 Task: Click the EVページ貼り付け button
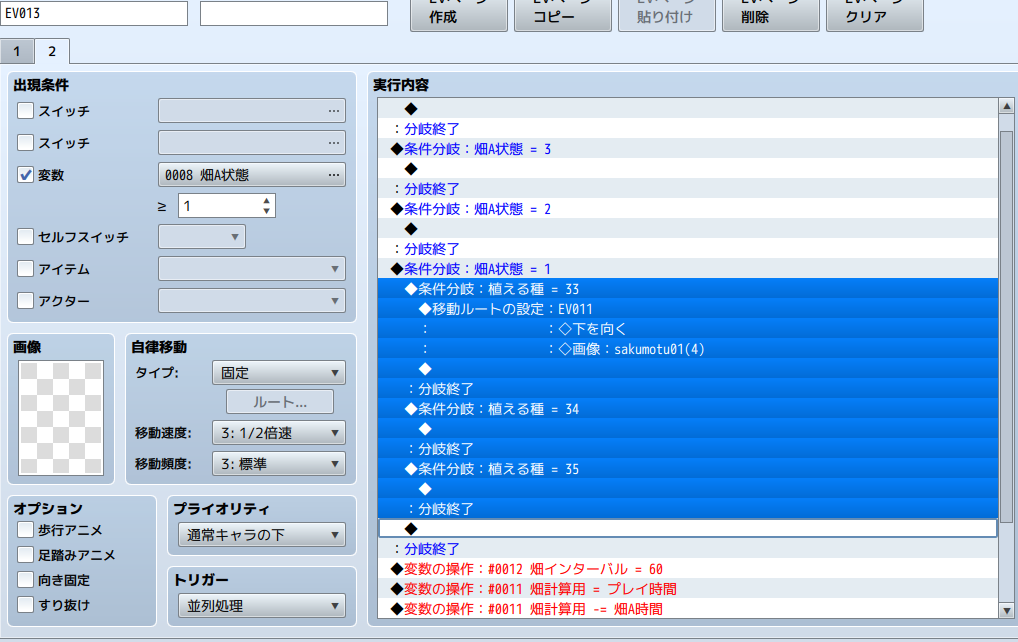[667, 14]
